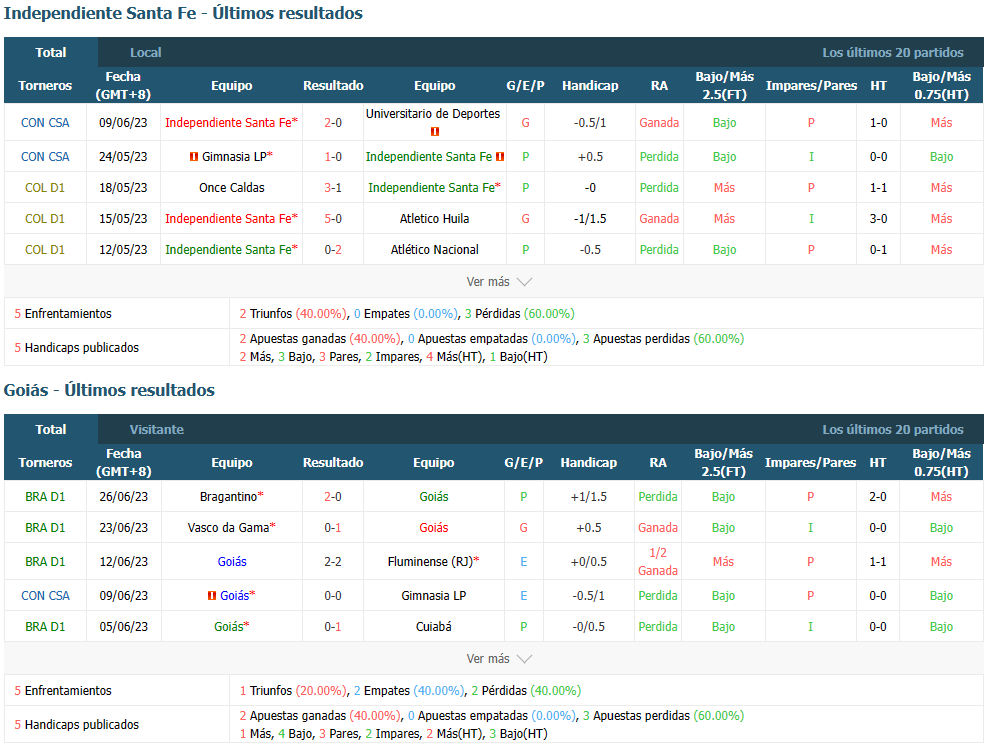Click Goiás home team on 05/06/23
This screenshot has height=750, width=988.
pos(231,626)
